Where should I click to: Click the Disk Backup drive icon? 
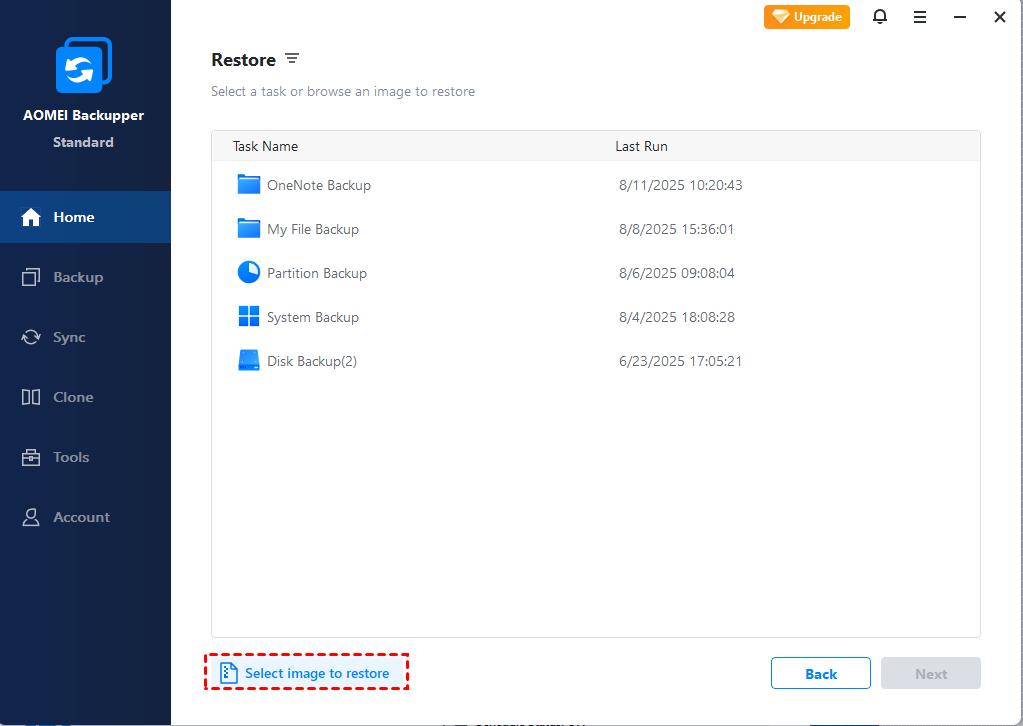pos(247,360)
